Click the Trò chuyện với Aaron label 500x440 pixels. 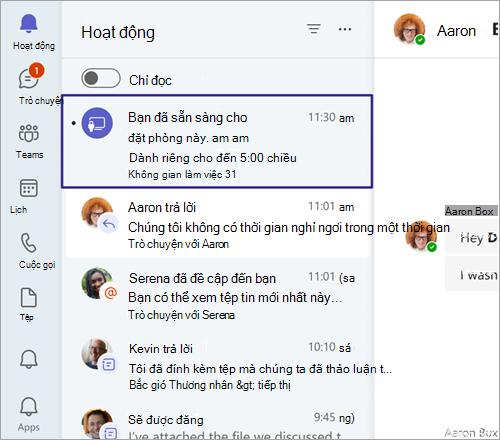click(x=179, y=244)
